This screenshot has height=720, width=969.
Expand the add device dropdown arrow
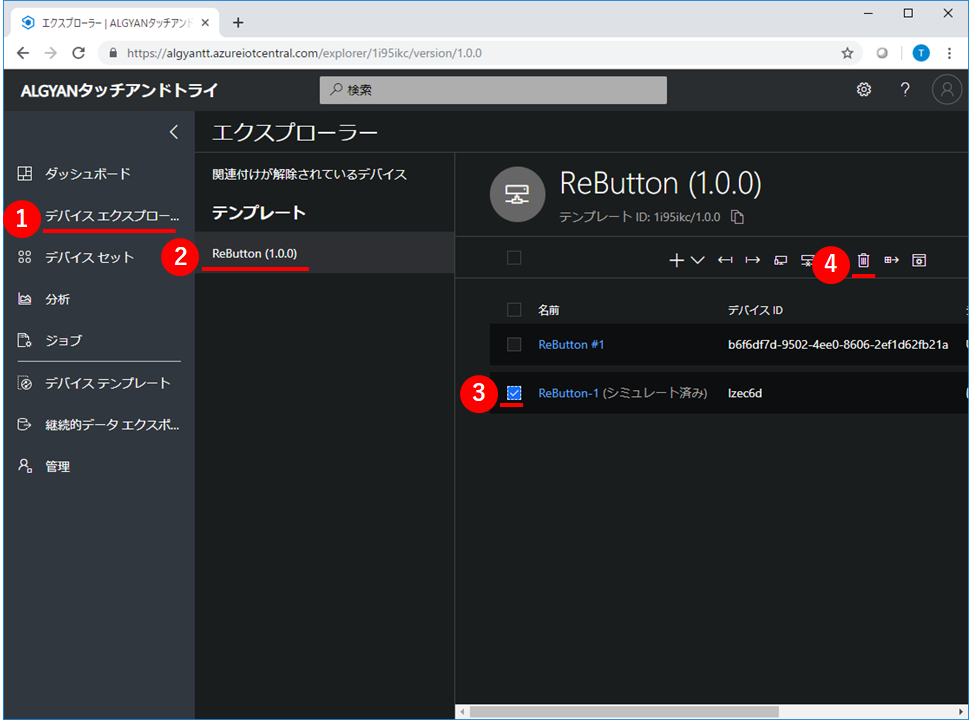(x=697, y=260)
